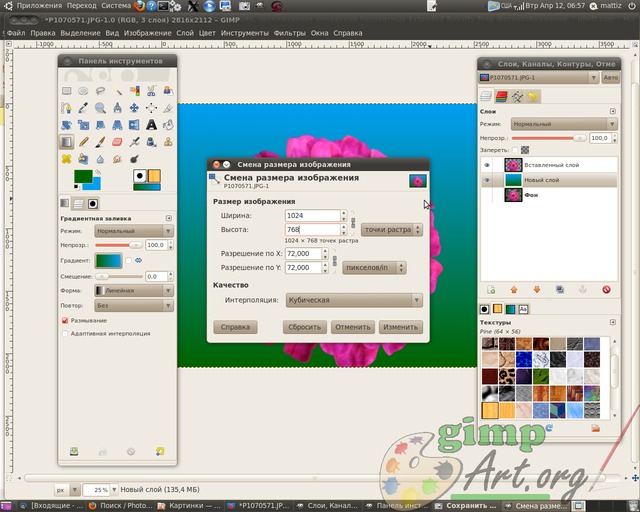Screen dimensions: 640x512
Task: Toggle the gradient reverse checkbox
Action: (x=129, y=260)
